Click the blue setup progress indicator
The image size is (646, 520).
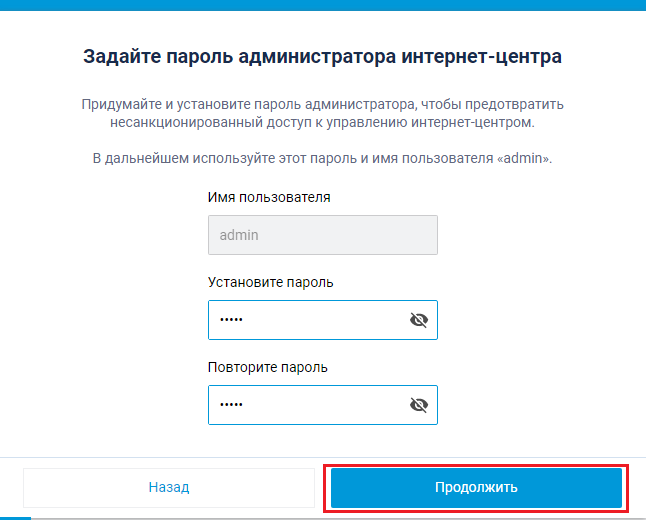15,518
